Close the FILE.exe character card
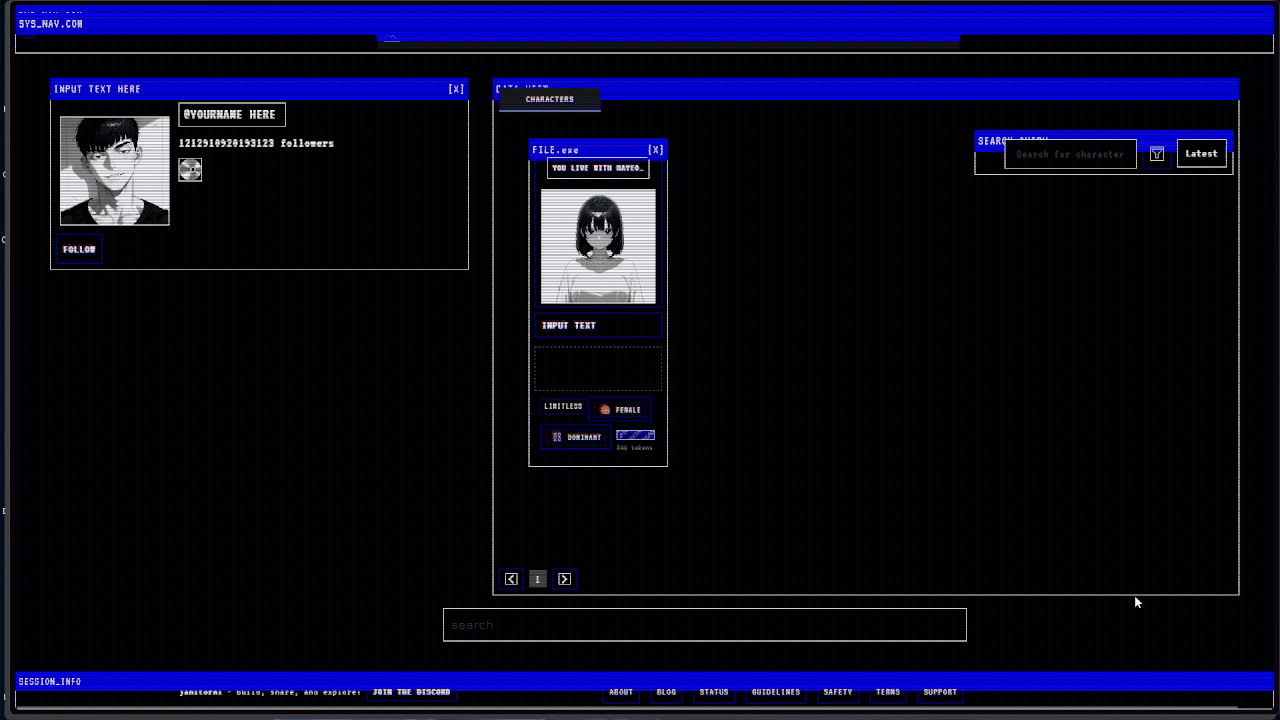Image resolution: width=1280 pixels, height=720 pixels. click(x=656, y=150)
